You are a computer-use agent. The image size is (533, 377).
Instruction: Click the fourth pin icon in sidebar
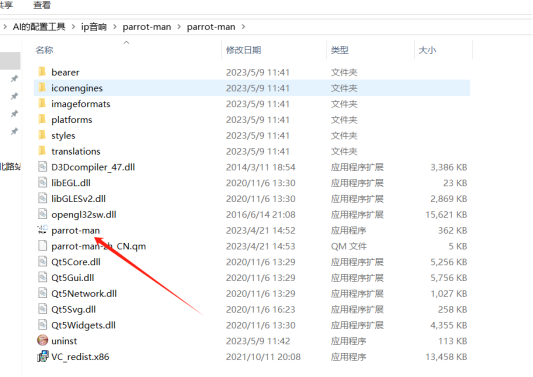click(x=14, y=131)
